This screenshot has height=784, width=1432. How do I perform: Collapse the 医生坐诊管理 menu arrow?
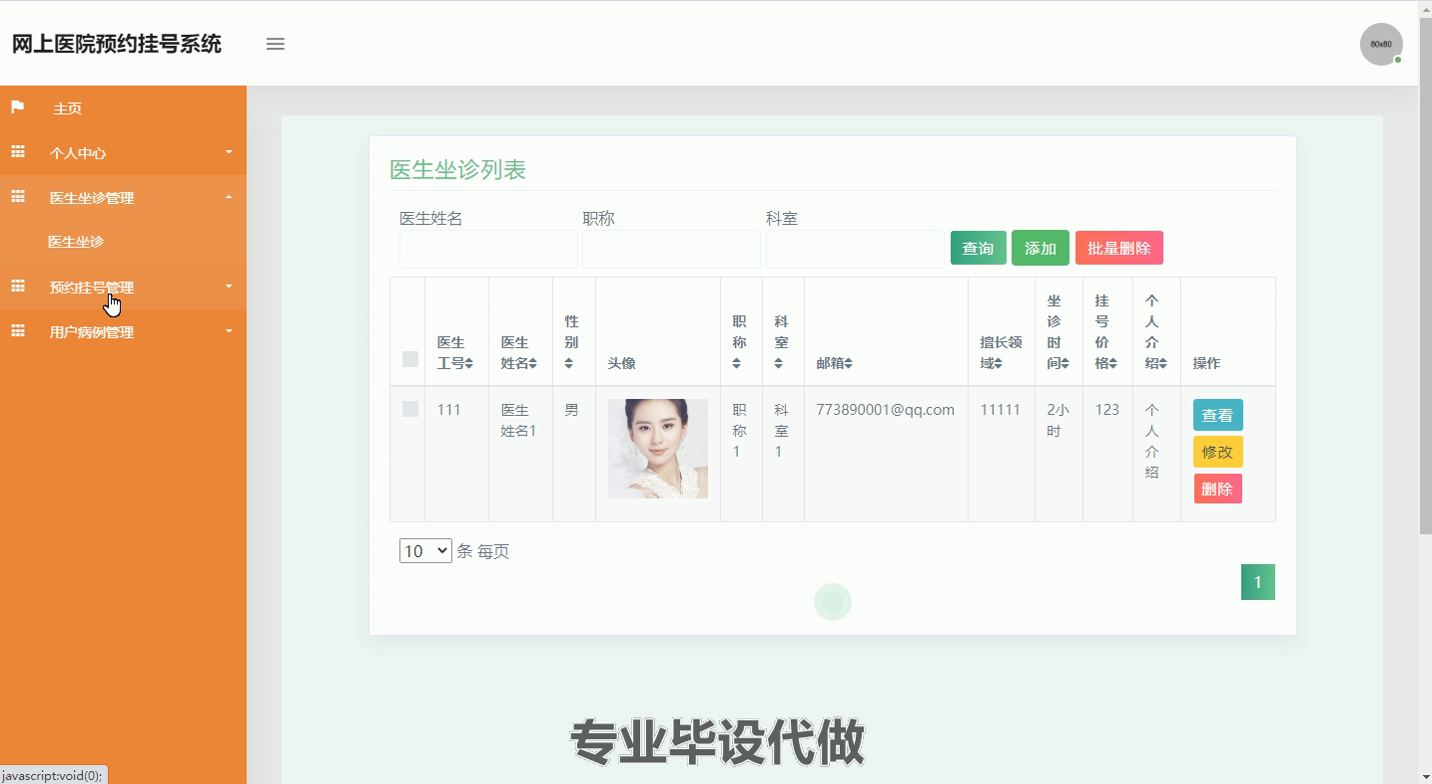pos(229,197)
